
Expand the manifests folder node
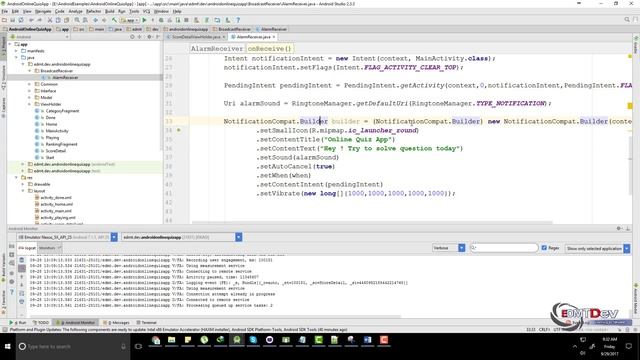pyautogui.click(x=17, y=51)
